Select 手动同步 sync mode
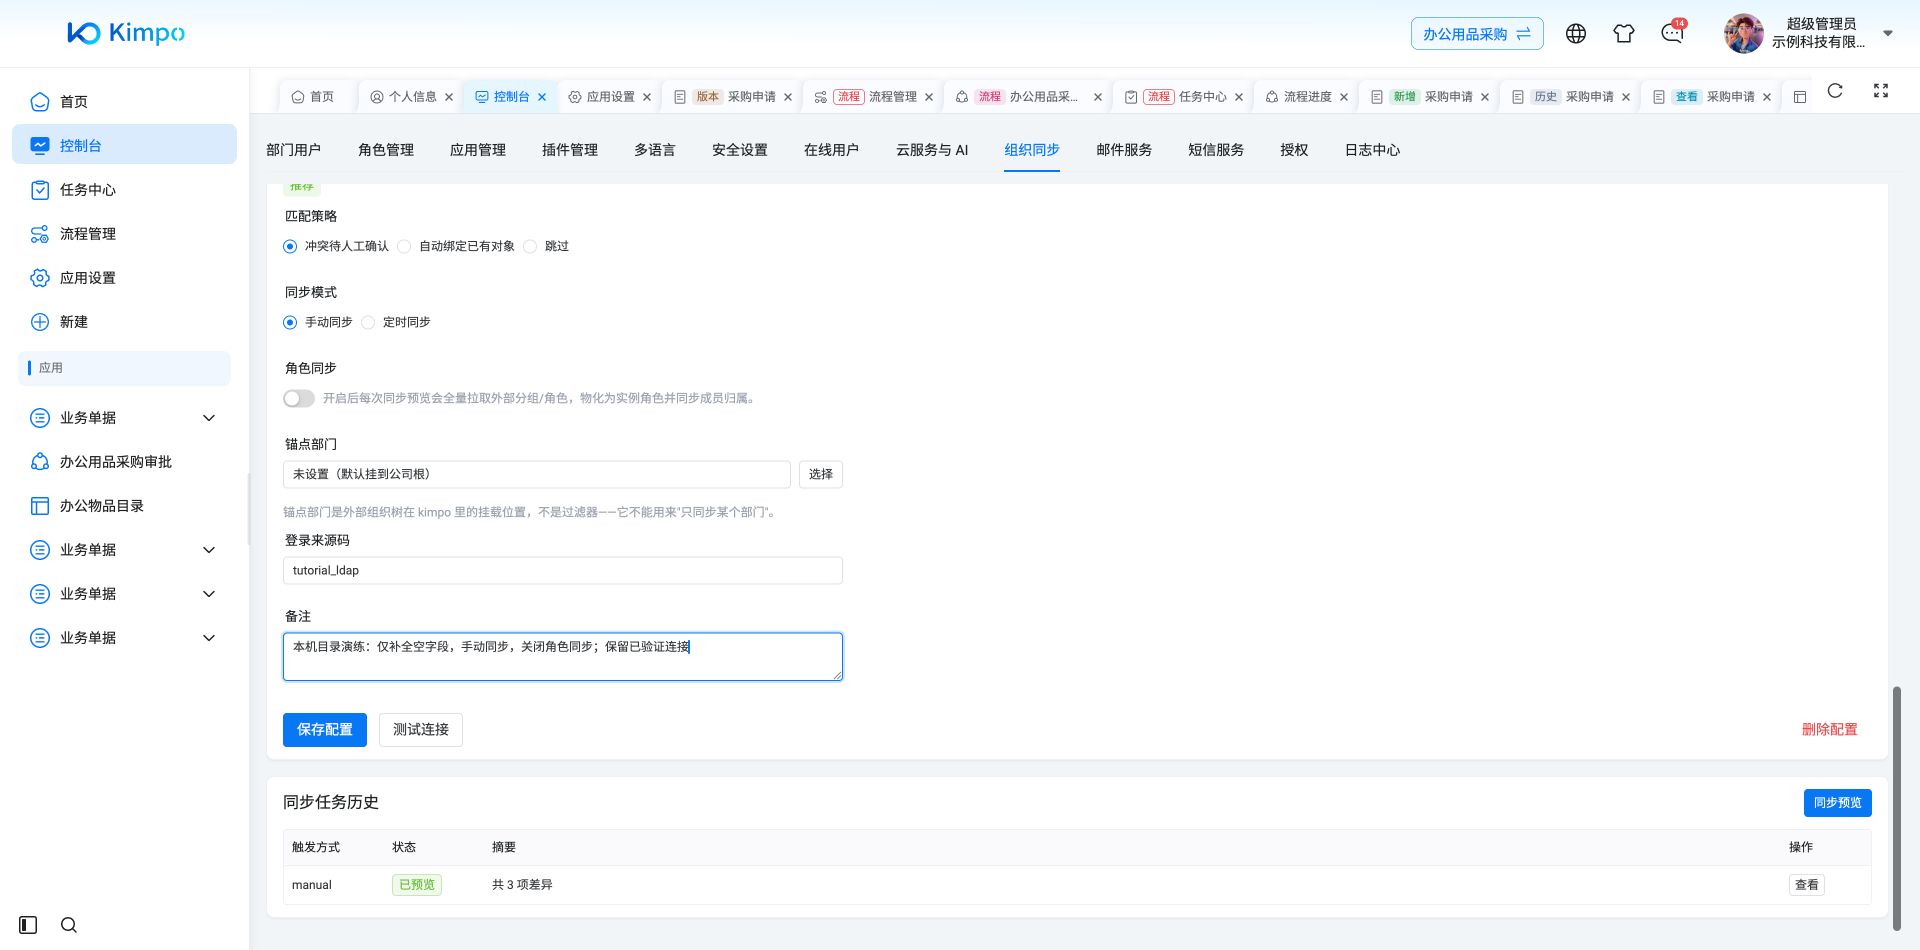 tap(290, 322)
